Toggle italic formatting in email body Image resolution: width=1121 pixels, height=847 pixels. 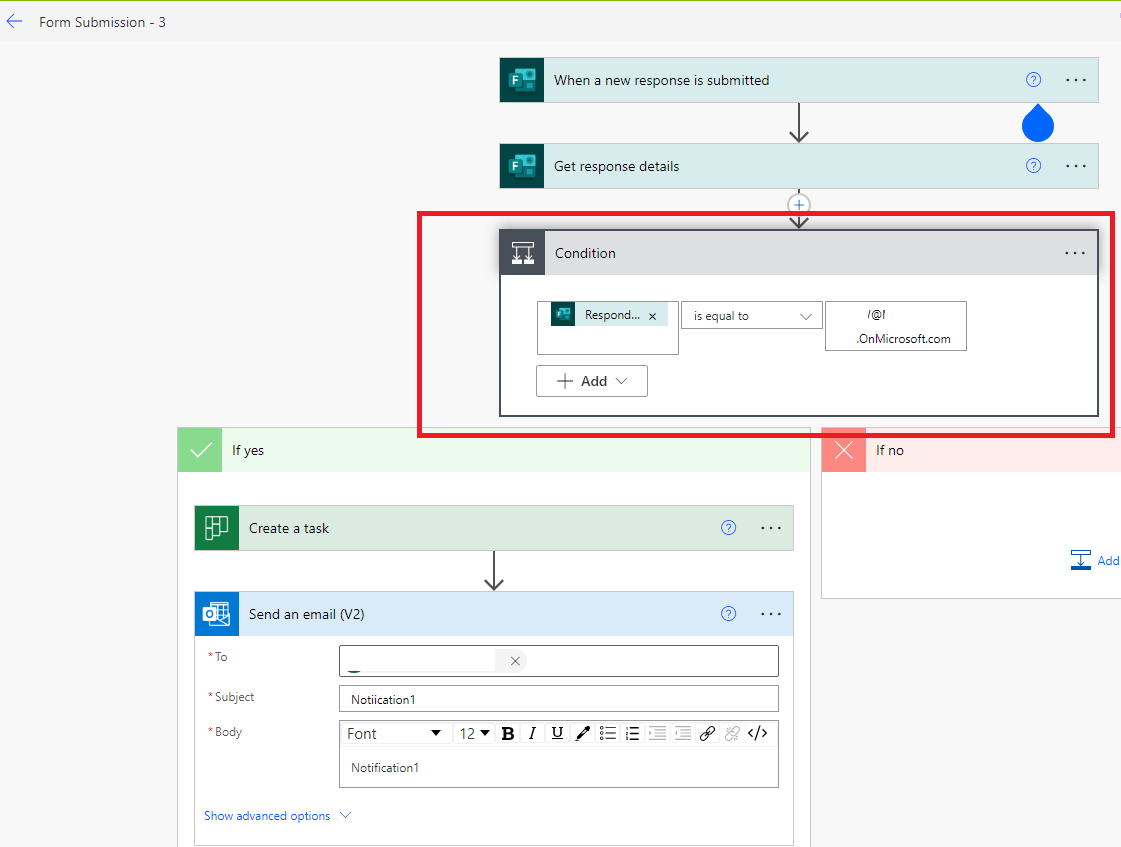click(x=532, y=733)
